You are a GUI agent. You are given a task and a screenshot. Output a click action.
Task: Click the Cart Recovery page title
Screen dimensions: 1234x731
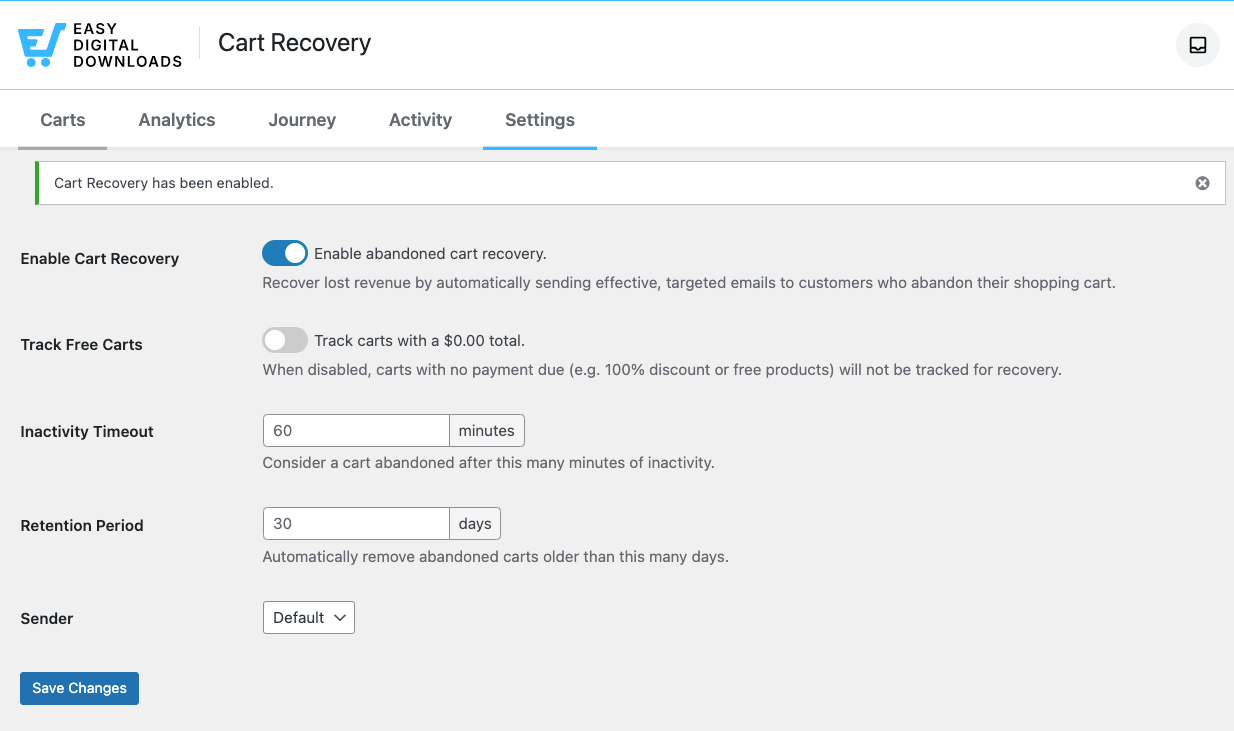coord(293,43)
